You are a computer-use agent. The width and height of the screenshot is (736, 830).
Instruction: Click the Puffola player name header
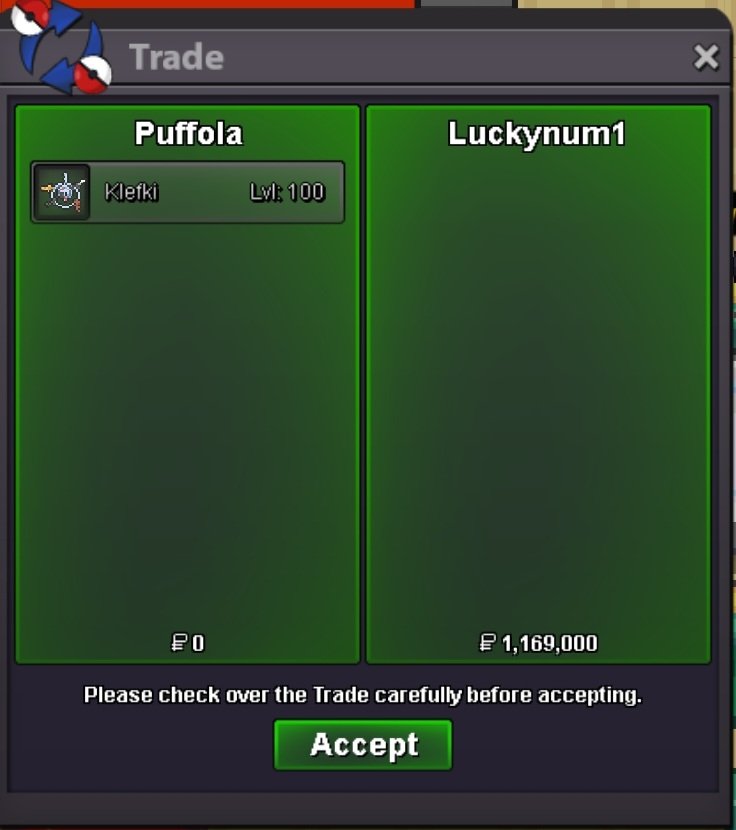pyautogui.click(x=189, y=133)
